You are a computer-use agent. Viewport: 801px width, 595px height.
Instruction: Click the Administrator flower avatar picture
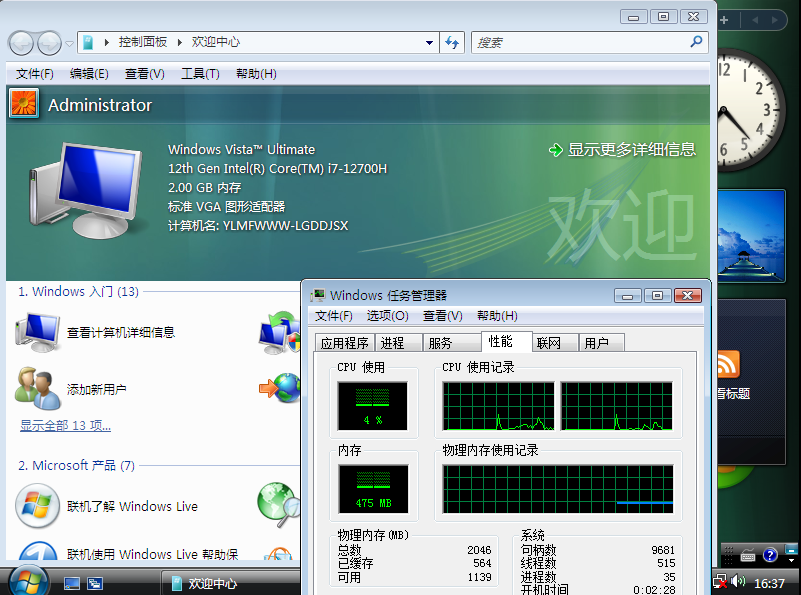tap(24, 104)
